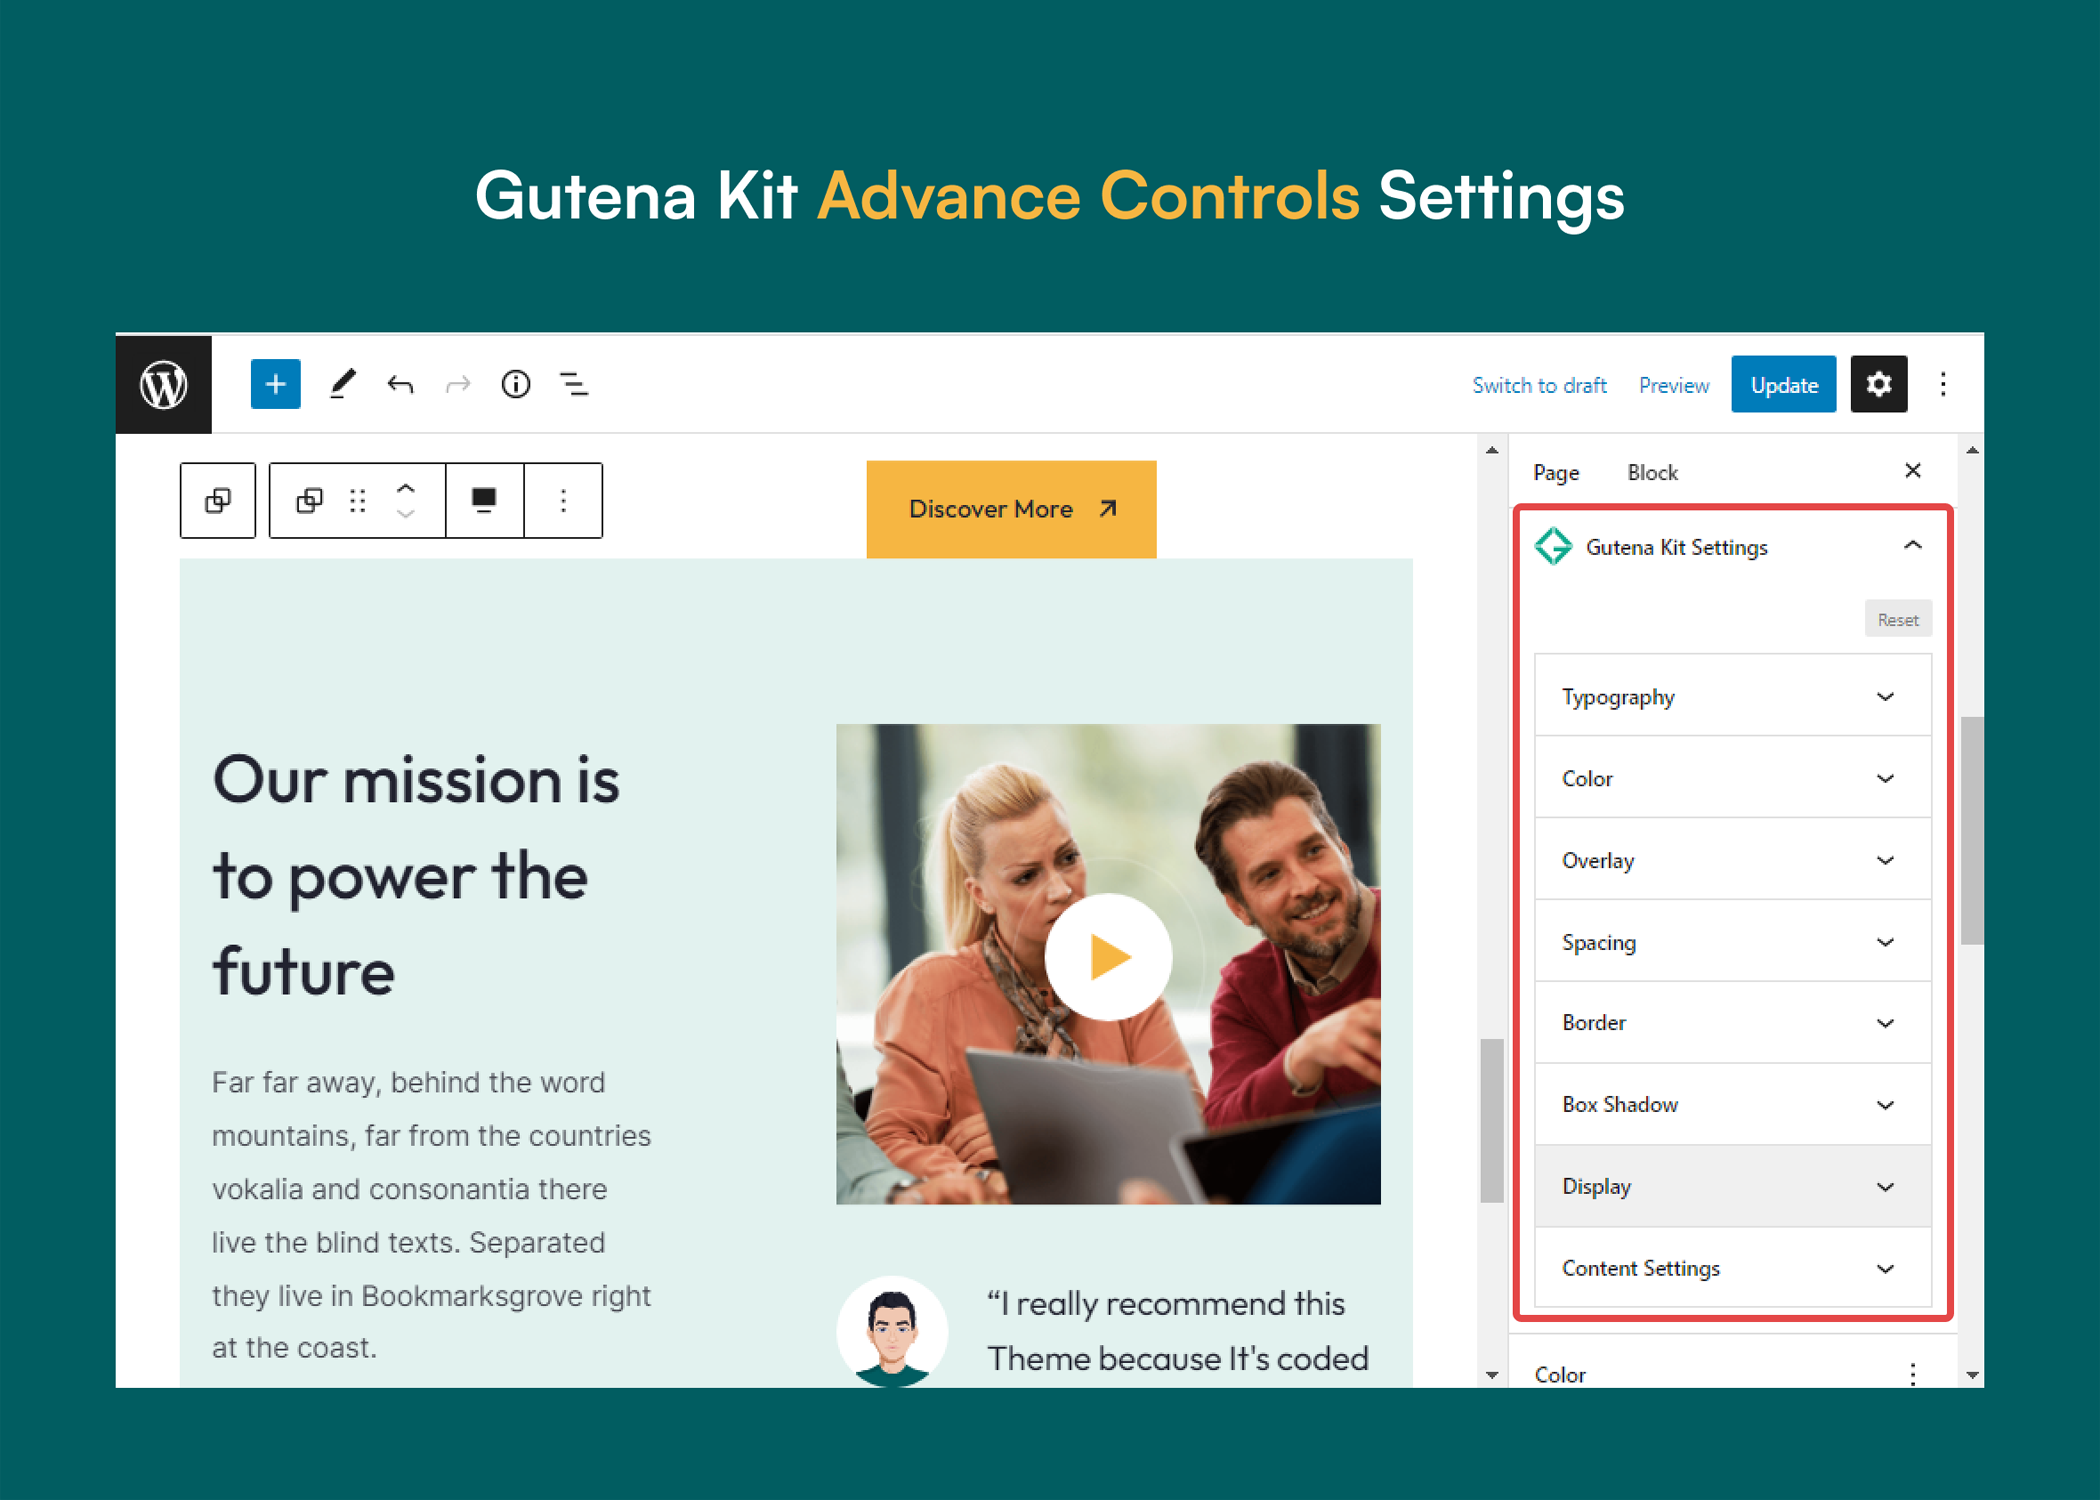Move the block down with the arrow
2100x1500 pixels.
click(x=405, y=513)
